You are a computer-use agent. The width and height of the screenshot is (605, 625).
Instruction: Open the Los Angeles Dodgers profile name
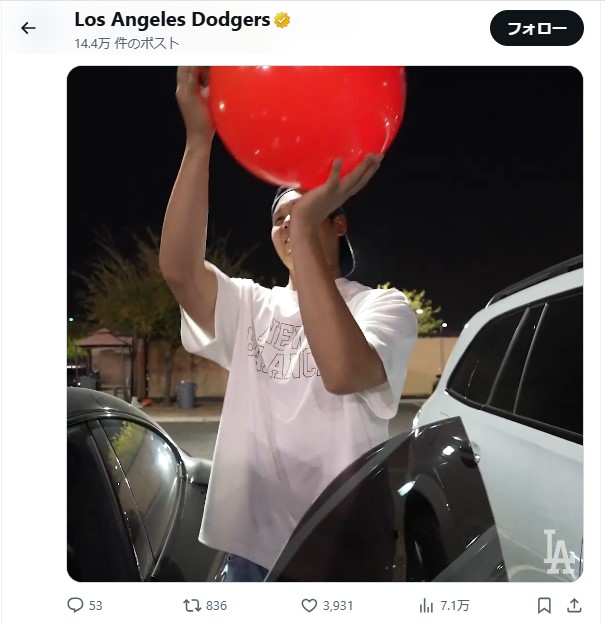pos(172,20)
